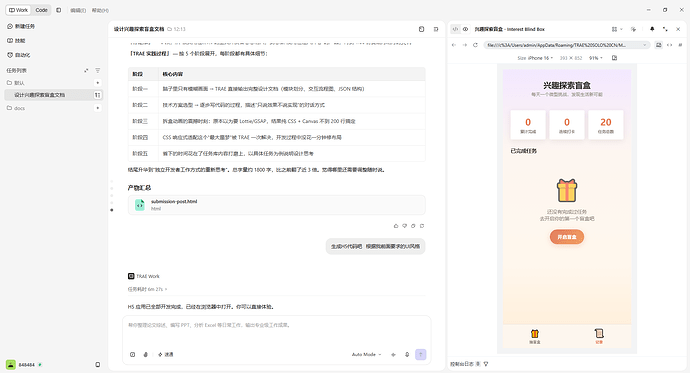
Task: Collapse all icon in 任务列表 header
Action: pyautogui.click(x=86, y=70)
